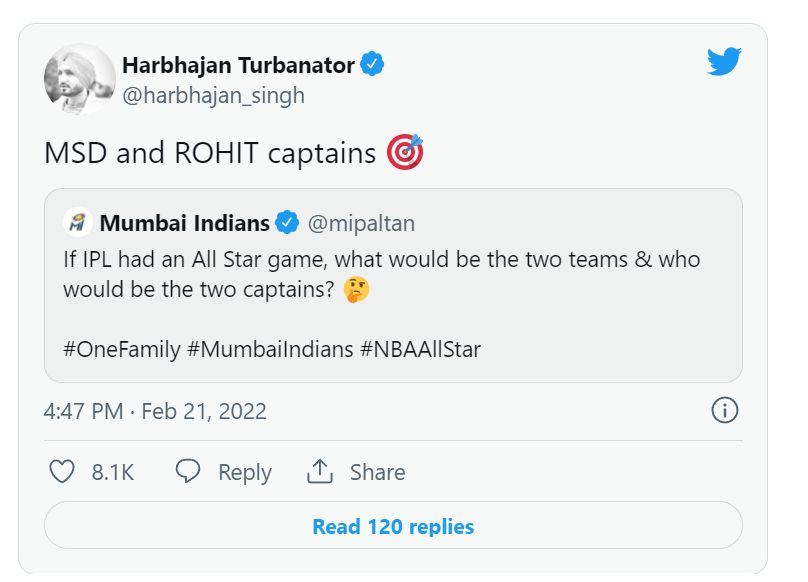This screenshot has width=808, height=582.
Task: Click the MSD and ROHIT captains tweet text
Action: click(x=210, y=153)
